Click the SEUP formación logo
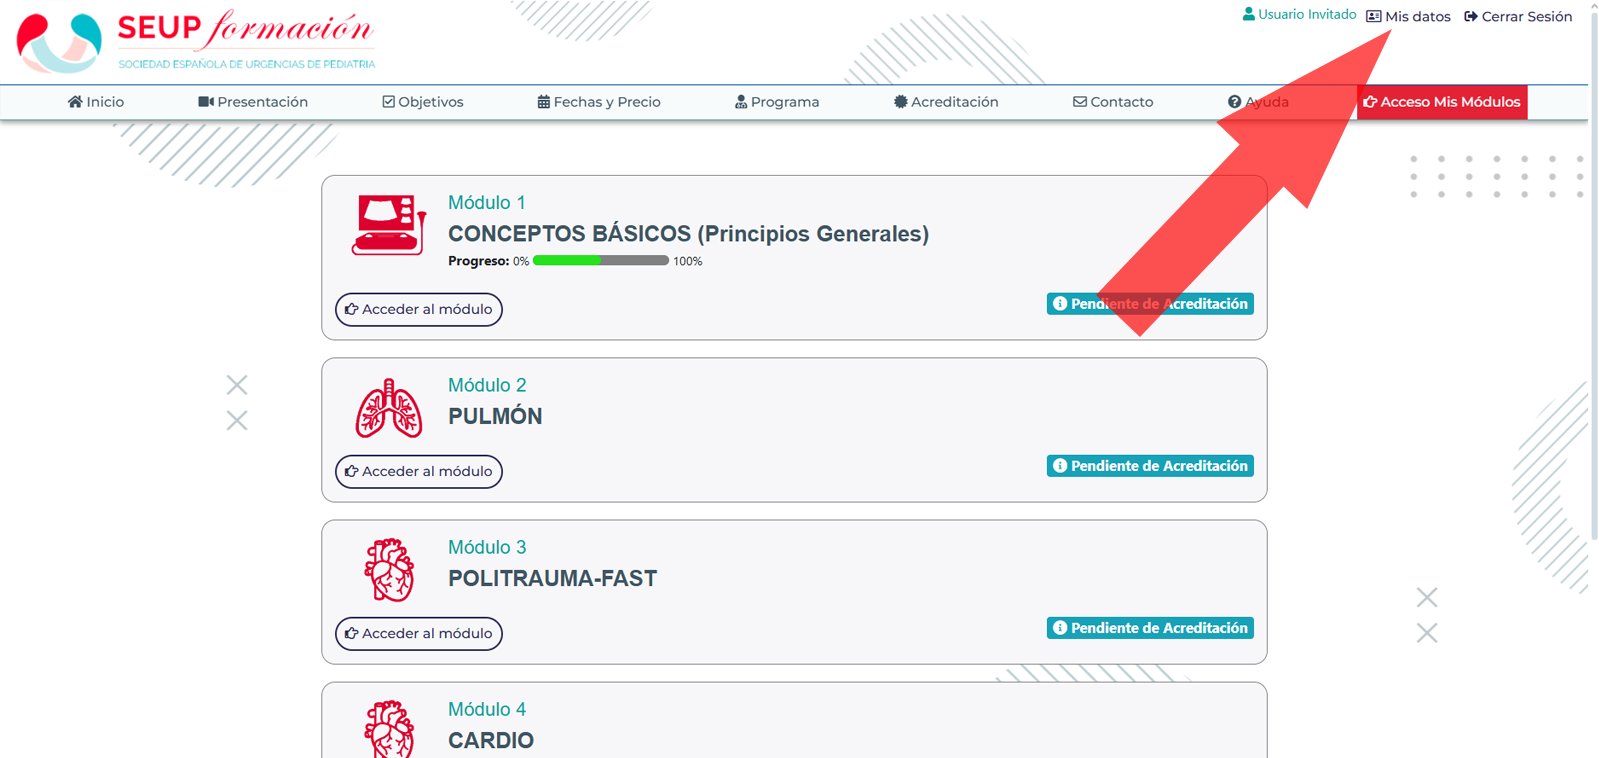Image resolution: width=1599 pixels, height=758 pixels. click(x=196, y=41)
